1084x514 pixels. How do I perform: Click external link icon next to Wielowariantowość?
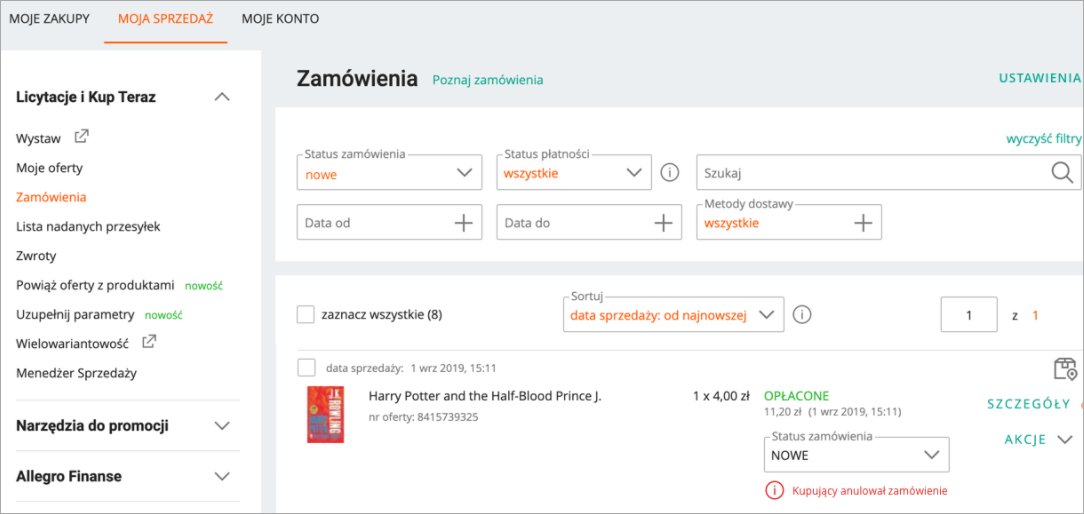click(x=149, y=342)
